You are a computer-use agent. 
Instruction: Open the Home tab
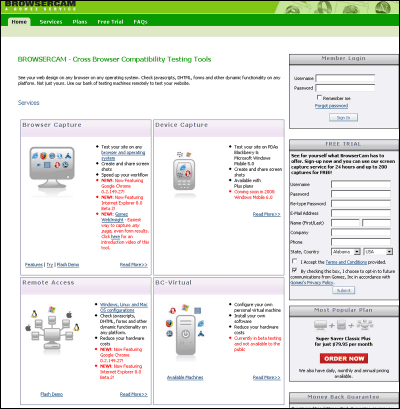[x=19, y=22]
